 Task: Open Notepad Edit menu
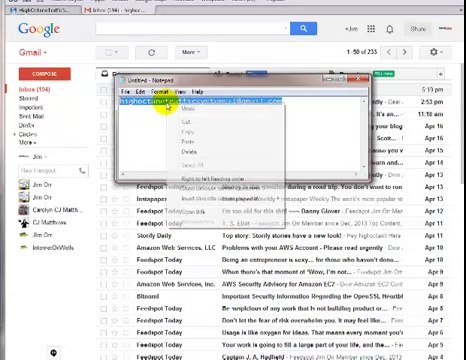[140, 92]
